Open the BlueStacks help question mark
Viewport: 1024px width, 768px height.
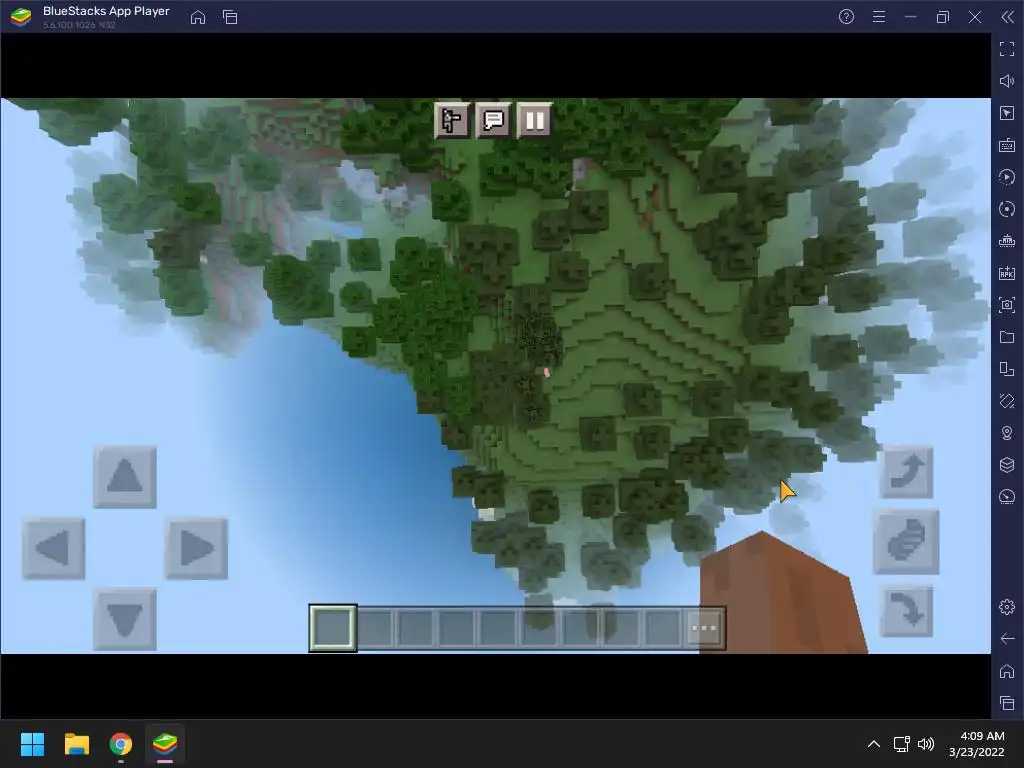pyautogui.click(x=846, y=17)
